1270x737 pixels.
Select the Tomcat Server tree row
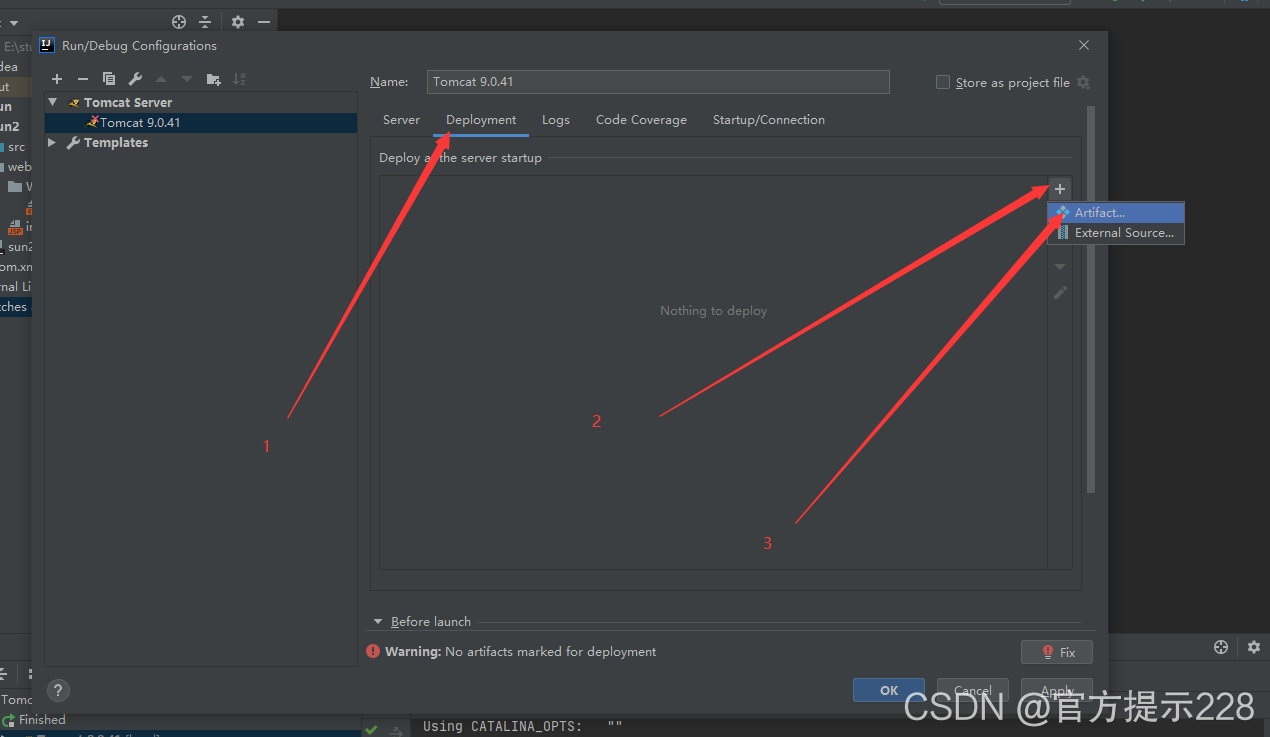pos(201,102)
